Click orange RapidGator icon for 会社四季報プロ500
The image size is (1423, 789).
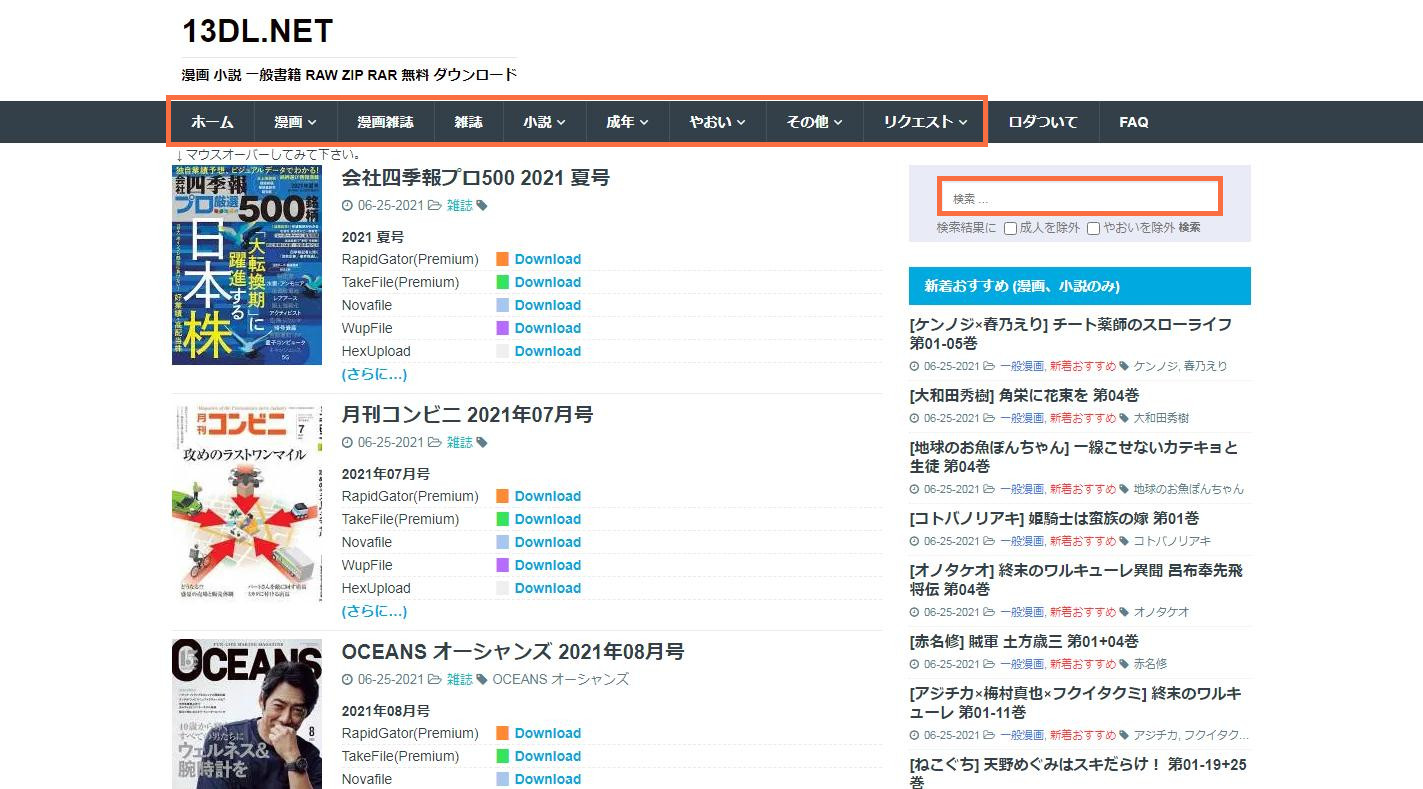click(503, 259)
